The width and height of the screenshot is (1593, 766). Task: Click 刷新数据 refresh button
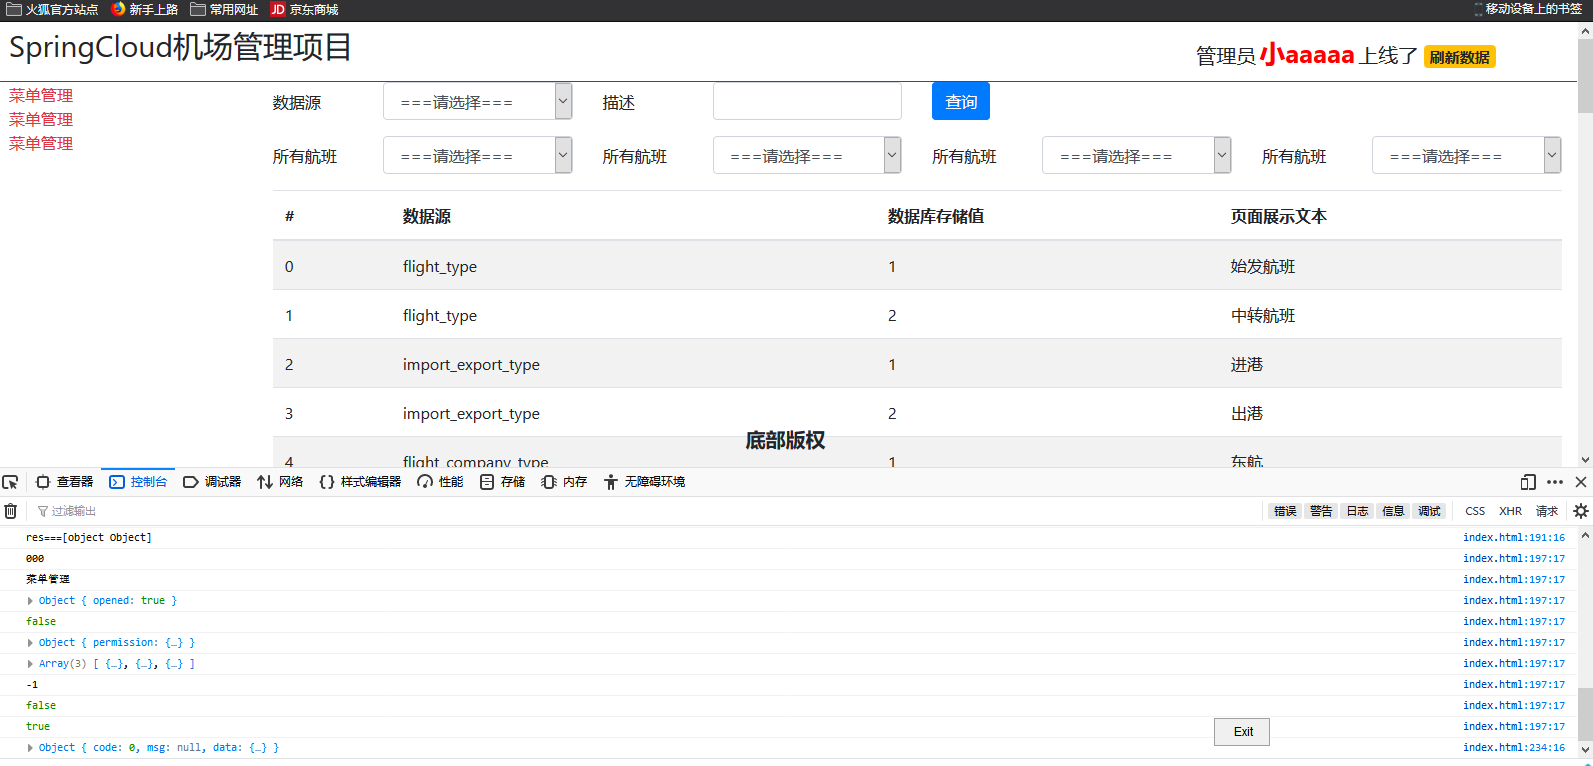coord(1459,57)
